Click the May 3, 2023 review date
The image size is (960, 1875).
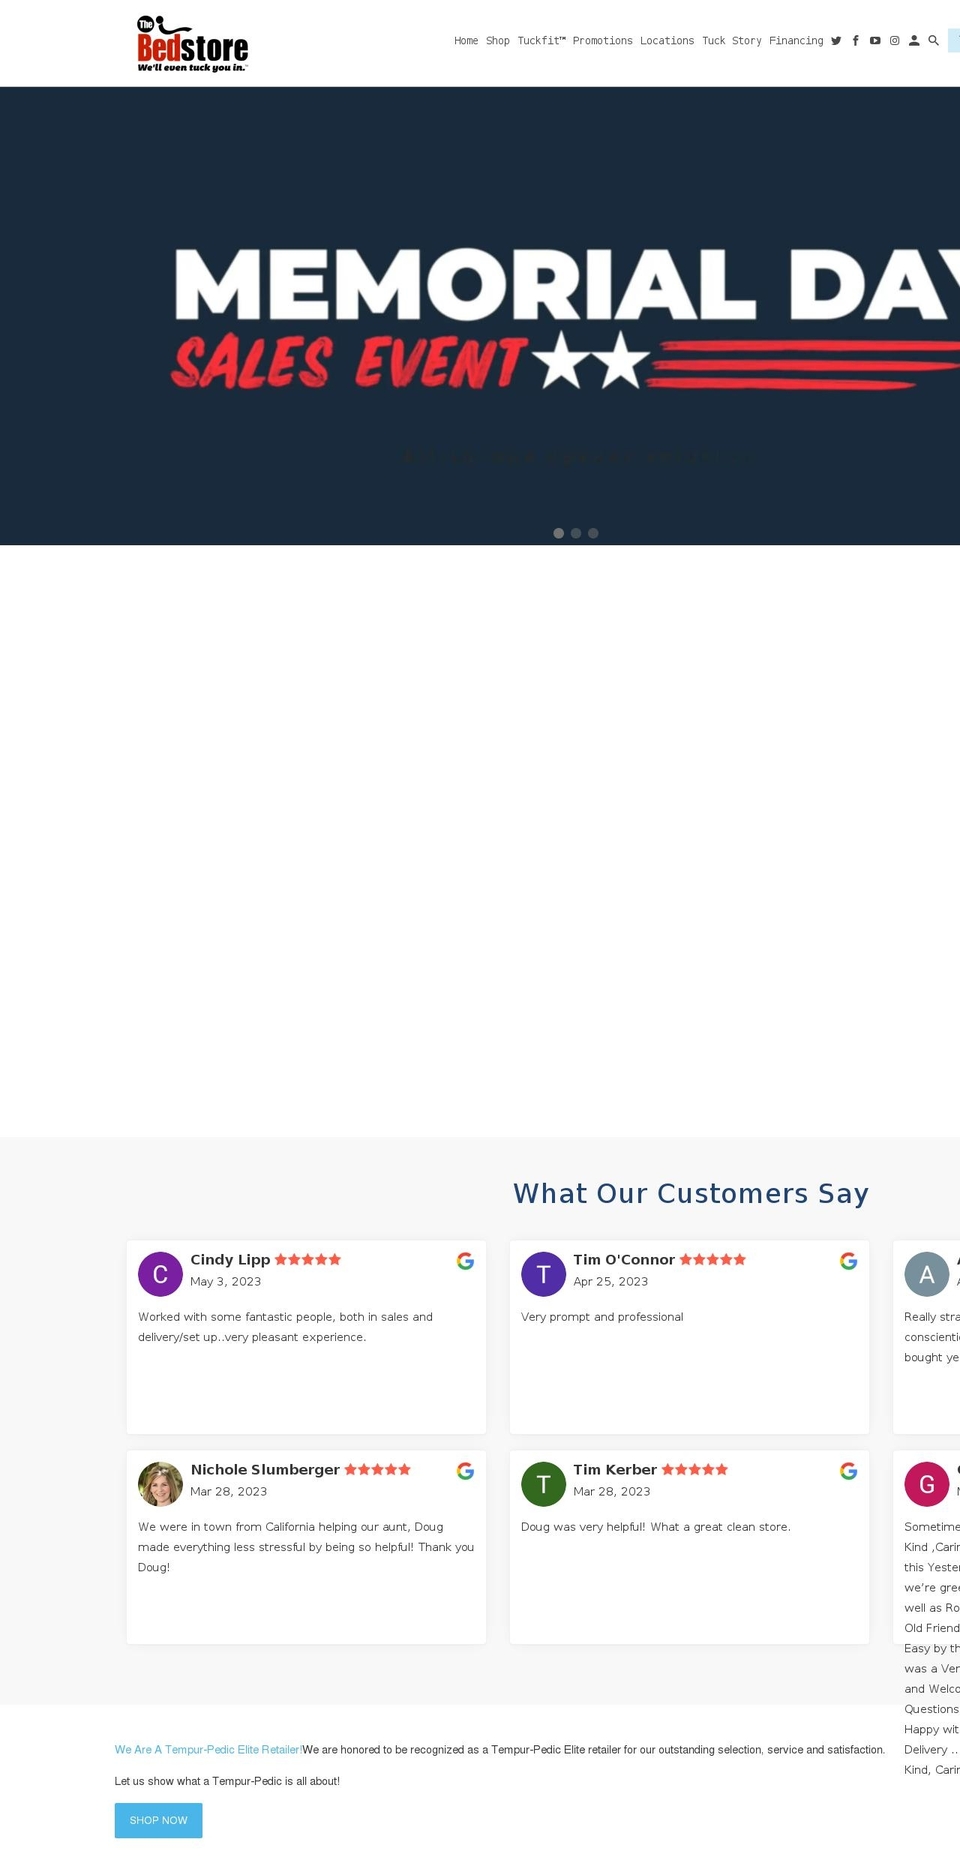click(x=226, y=1282)
